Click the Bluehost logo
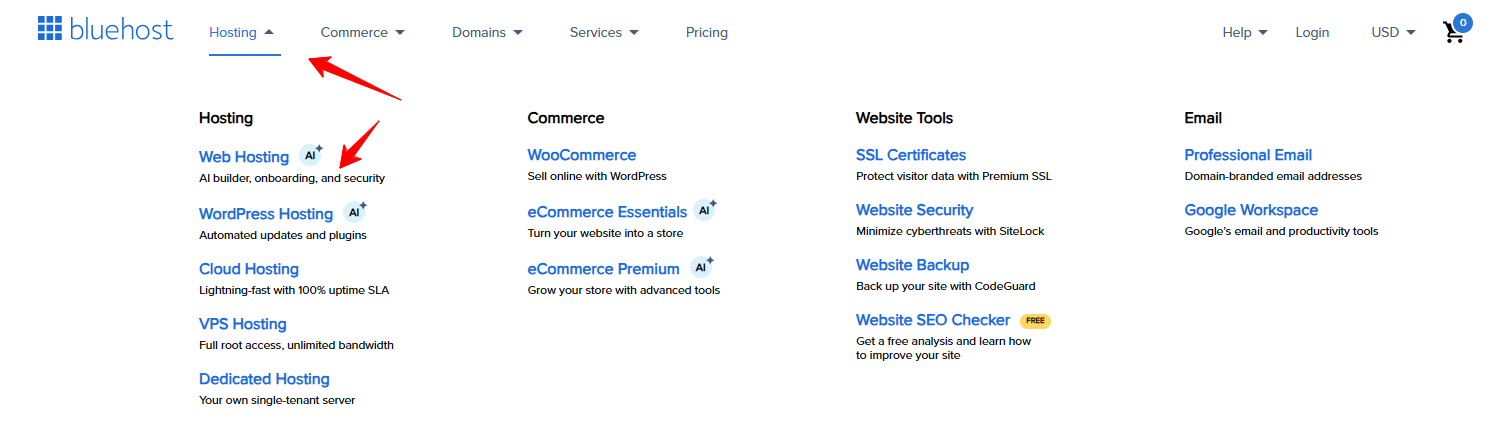Viewport: 1504px width, 430px height. click(x=105, y=30)
